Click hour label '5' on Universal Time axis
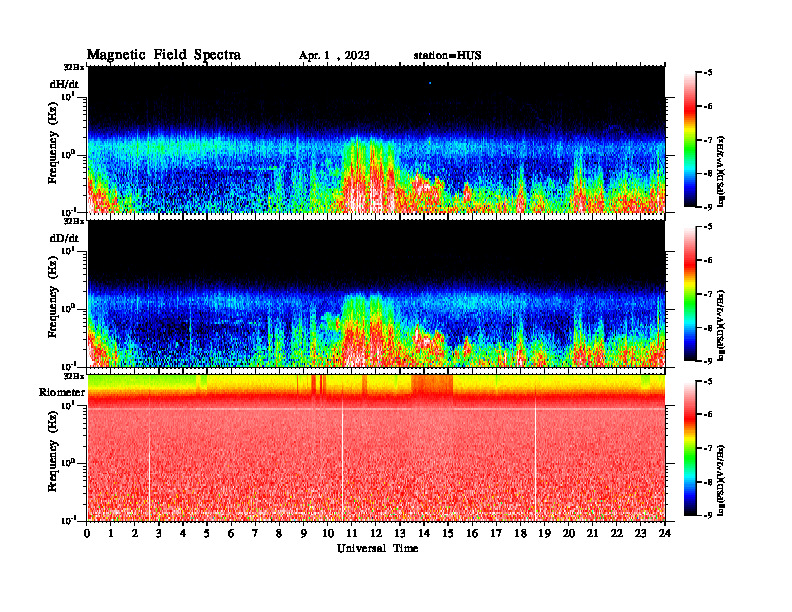Viewport: 792px width, 612px height. click(x=207, y=534)
